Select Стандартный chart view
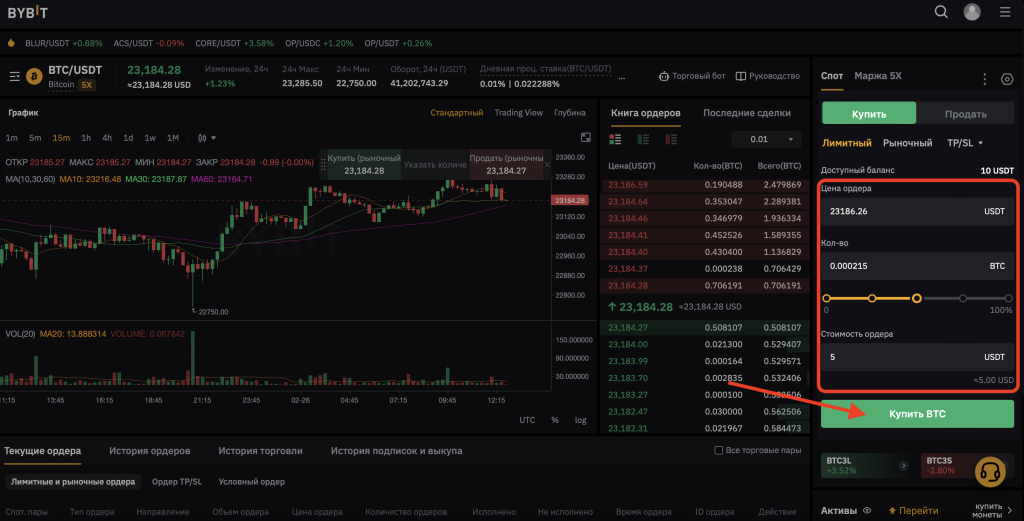 pos(456,113)
